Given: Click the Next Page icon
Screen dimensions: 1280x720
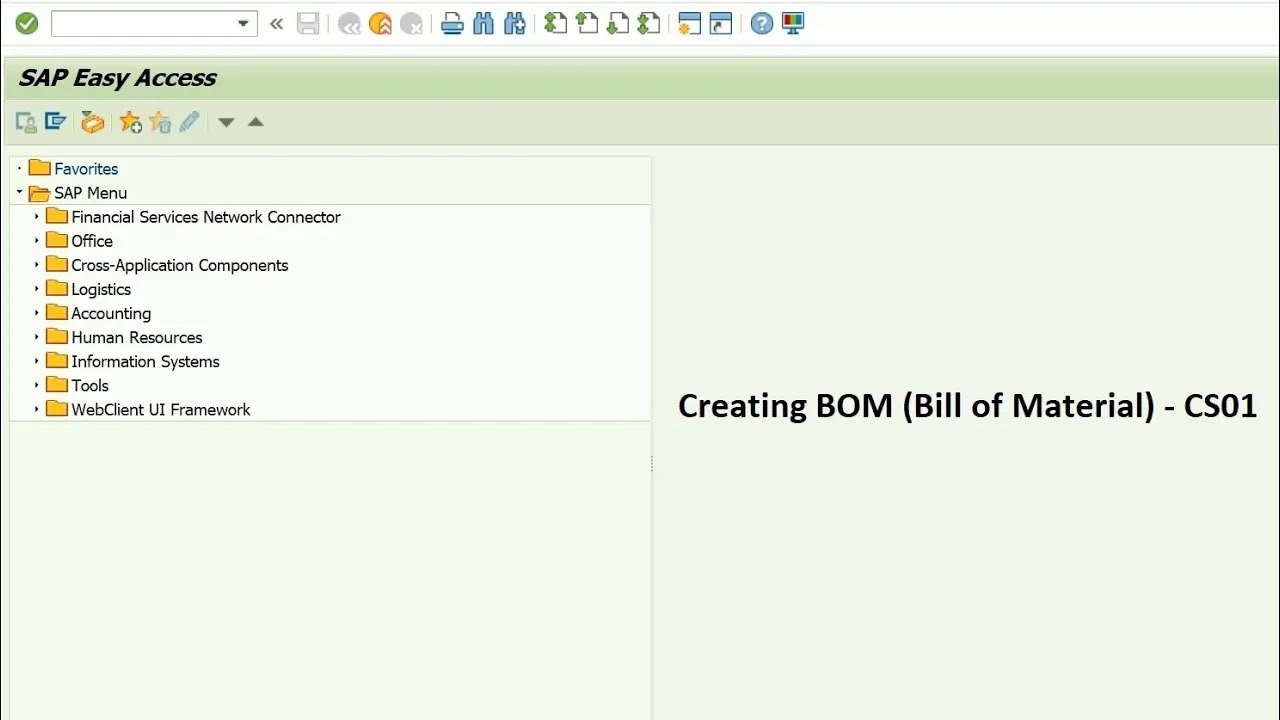Looking at the screenshot, I should [618, 23].
